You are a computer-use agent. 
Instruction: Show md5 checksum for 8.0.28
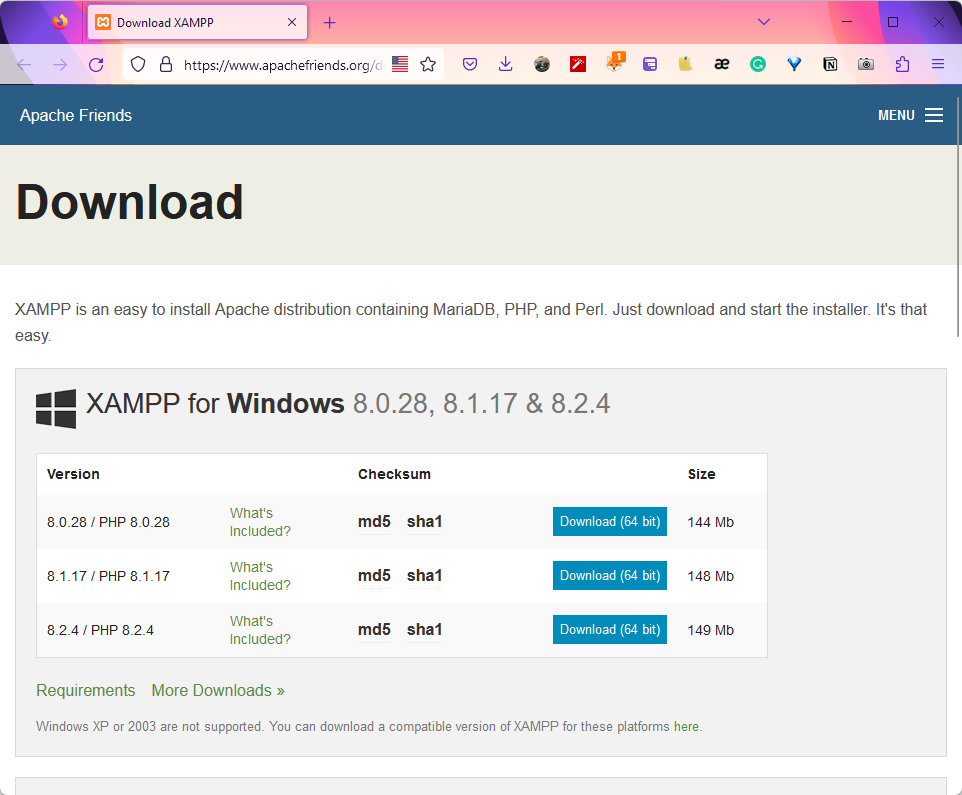click(x=374, y=521)
